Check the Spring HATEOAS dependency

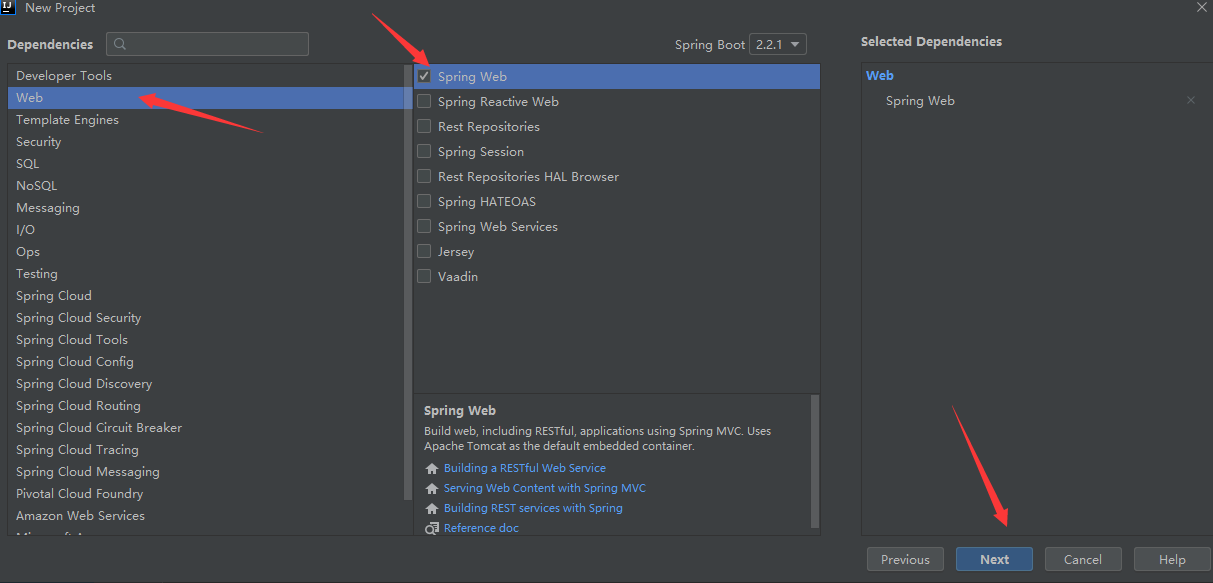coord(424,201)
